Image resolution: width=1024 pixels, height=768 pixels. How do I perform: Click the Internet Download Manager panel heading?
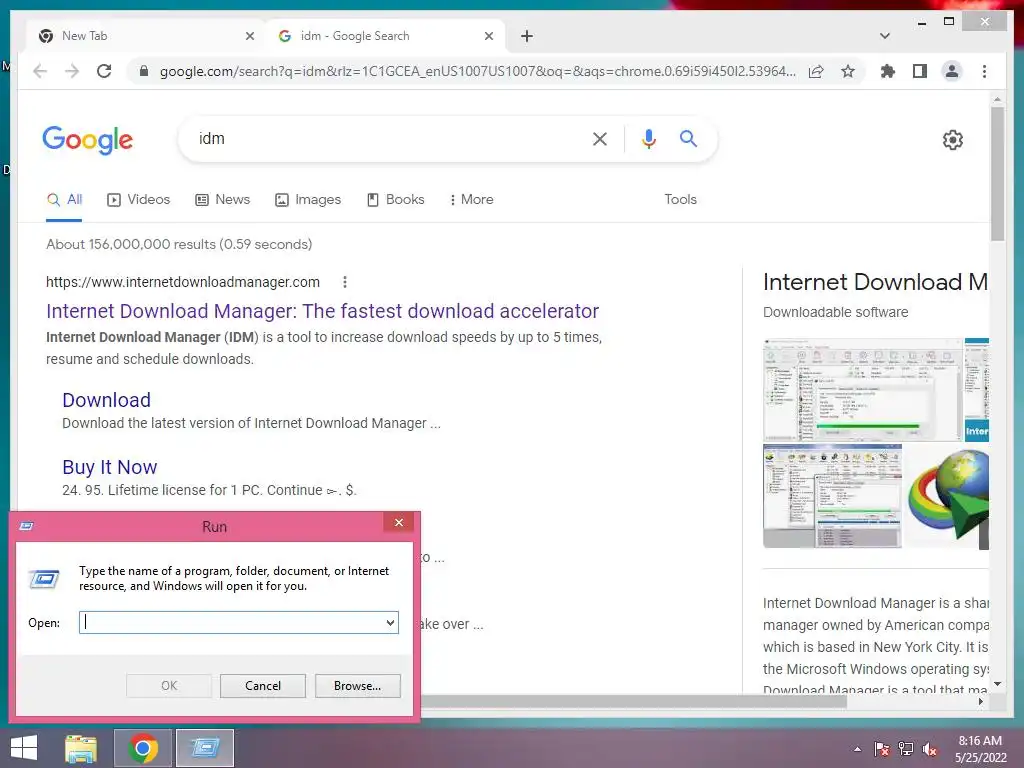pos(875,282)
